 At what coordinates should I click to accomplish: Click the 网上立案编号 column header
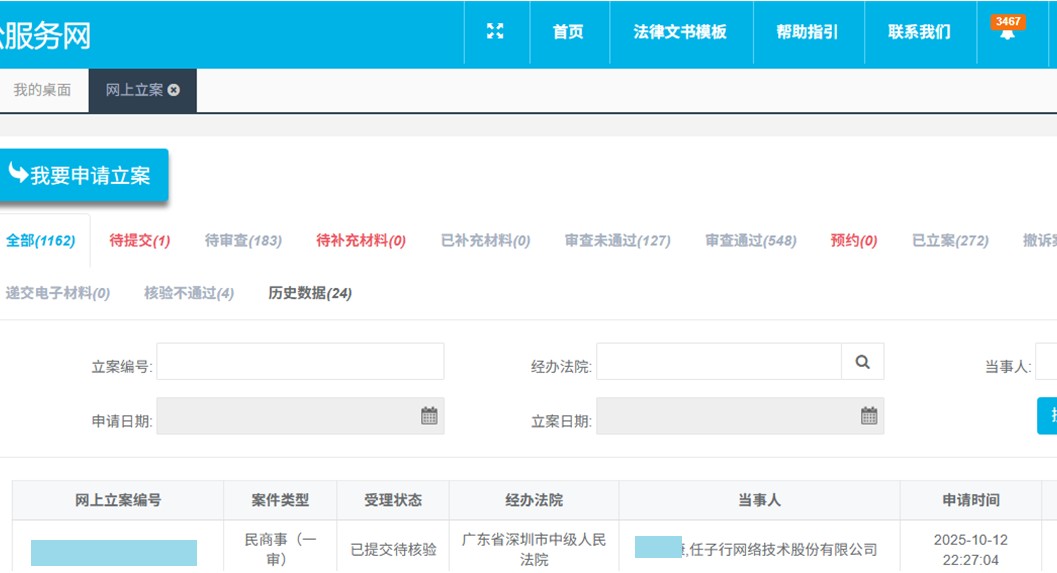pos(118,500)
